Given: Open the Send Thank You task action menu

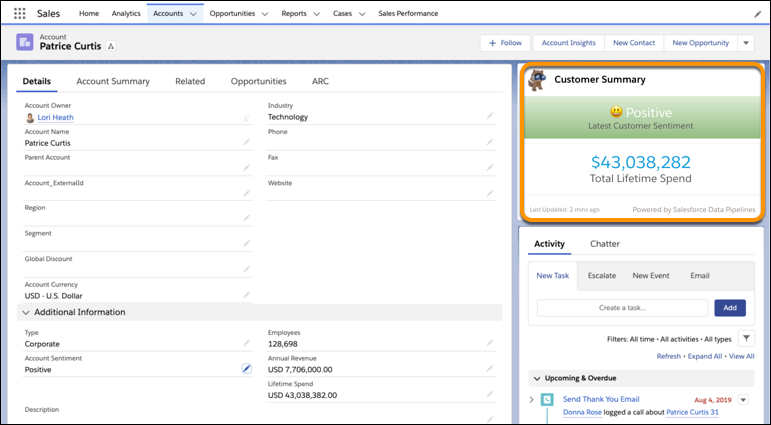Looking at the screenshot, I should pyautogui.click(x=743, y=399).
